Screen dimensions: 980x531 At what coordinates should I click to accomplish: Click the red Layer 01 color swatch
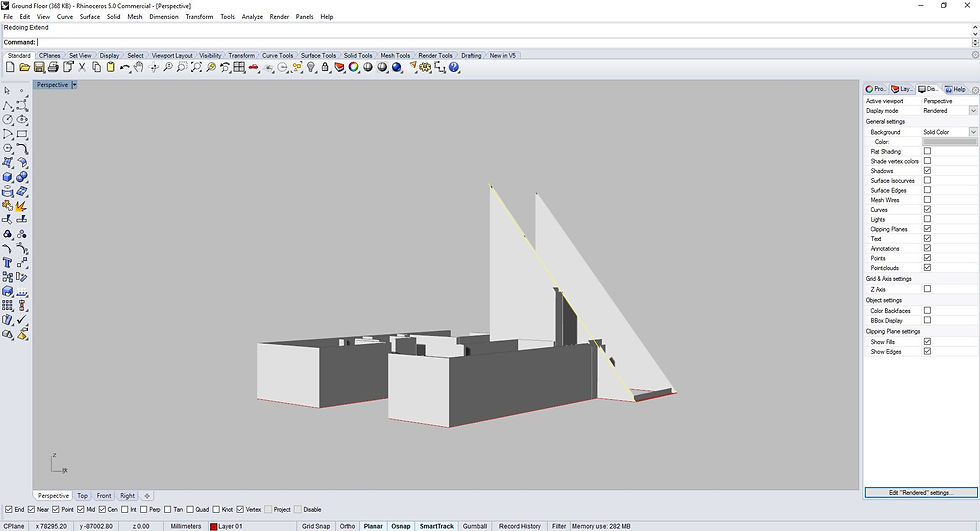tap(213, 526)
